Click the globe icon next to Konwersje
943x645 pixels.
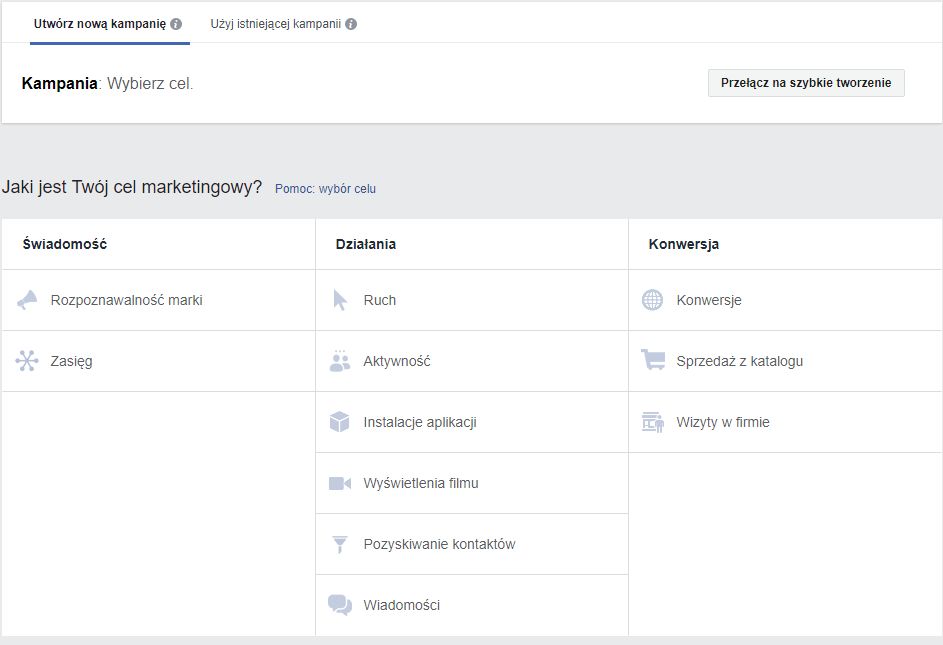click(652, 300)
